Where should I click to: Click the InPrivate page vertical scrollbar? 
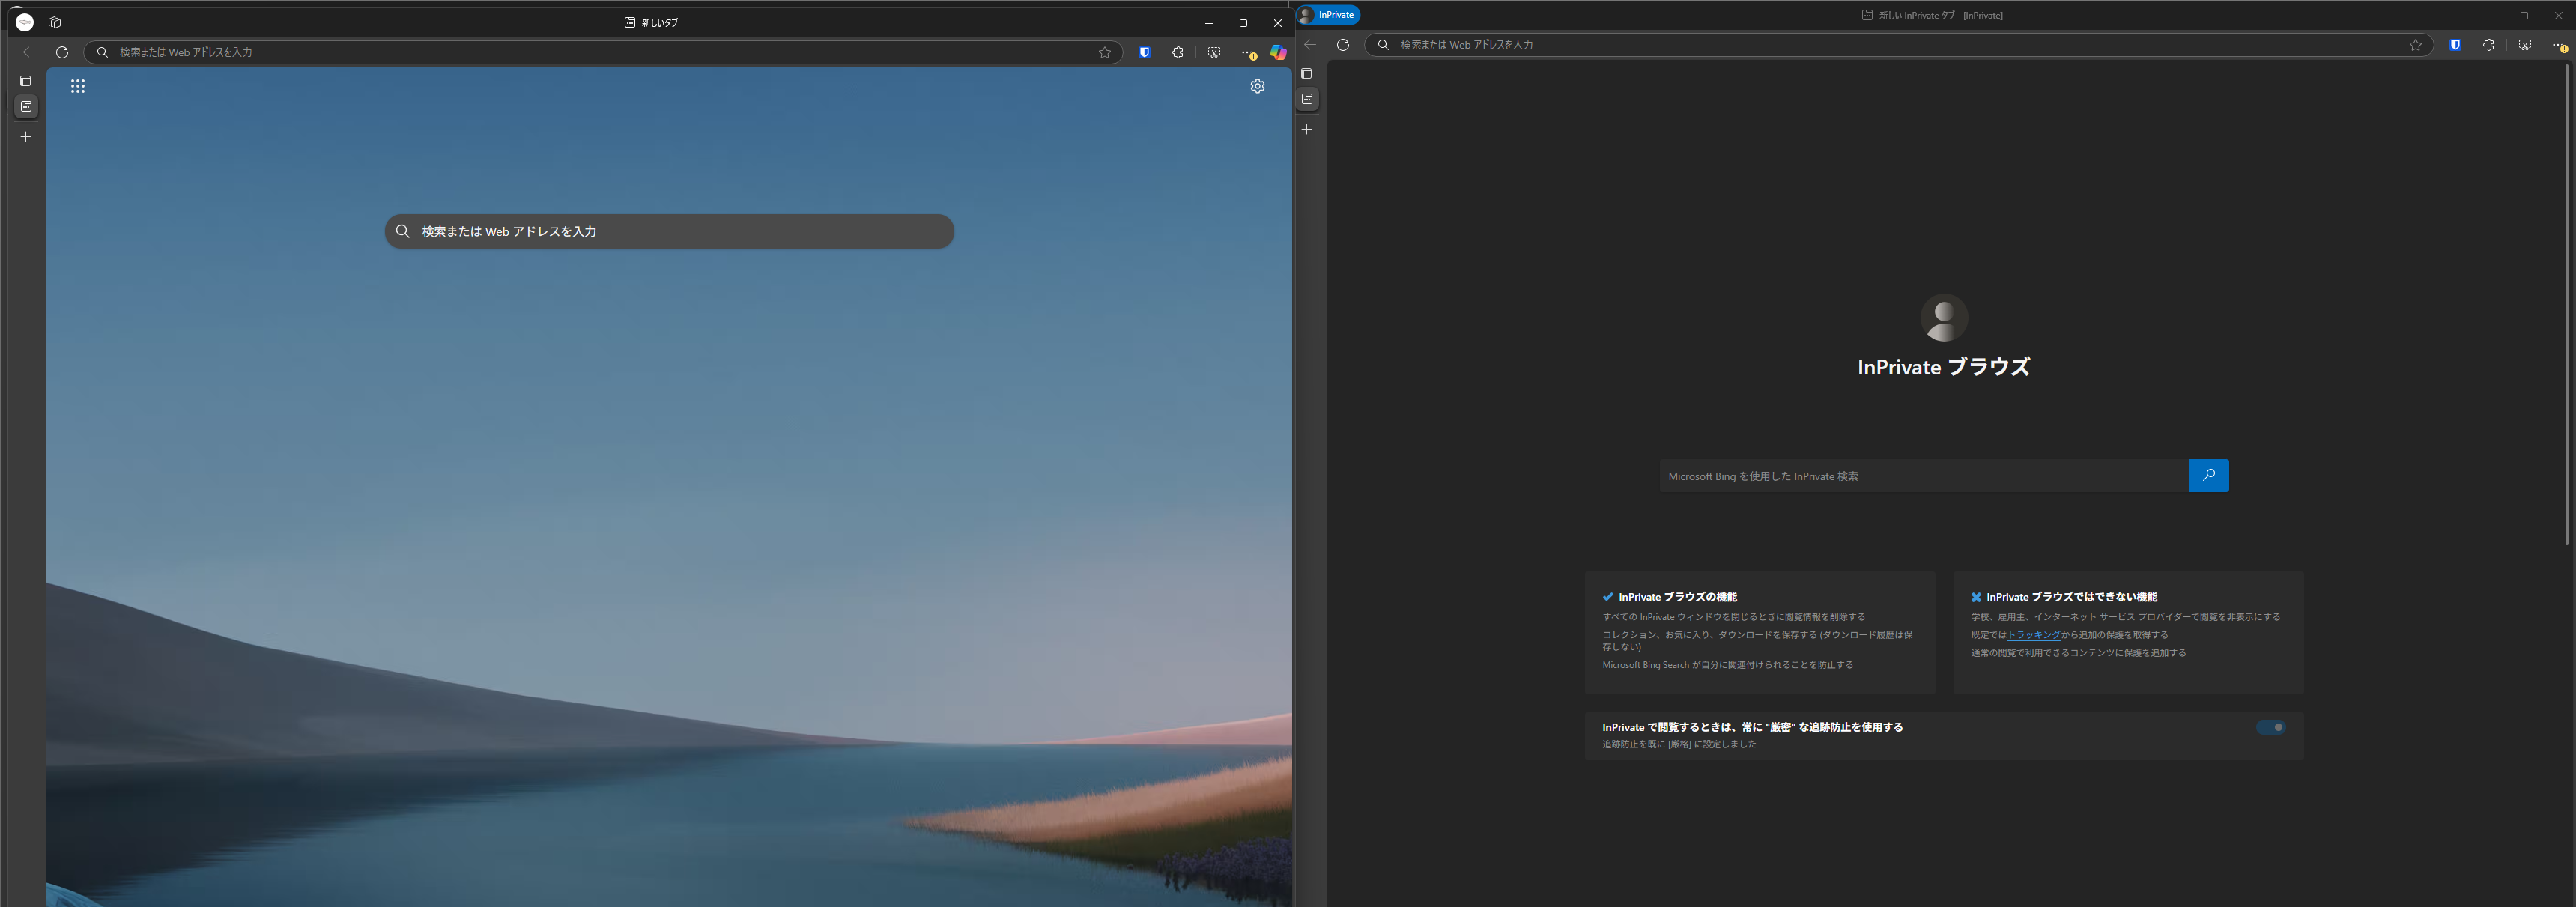(2566, 305)
